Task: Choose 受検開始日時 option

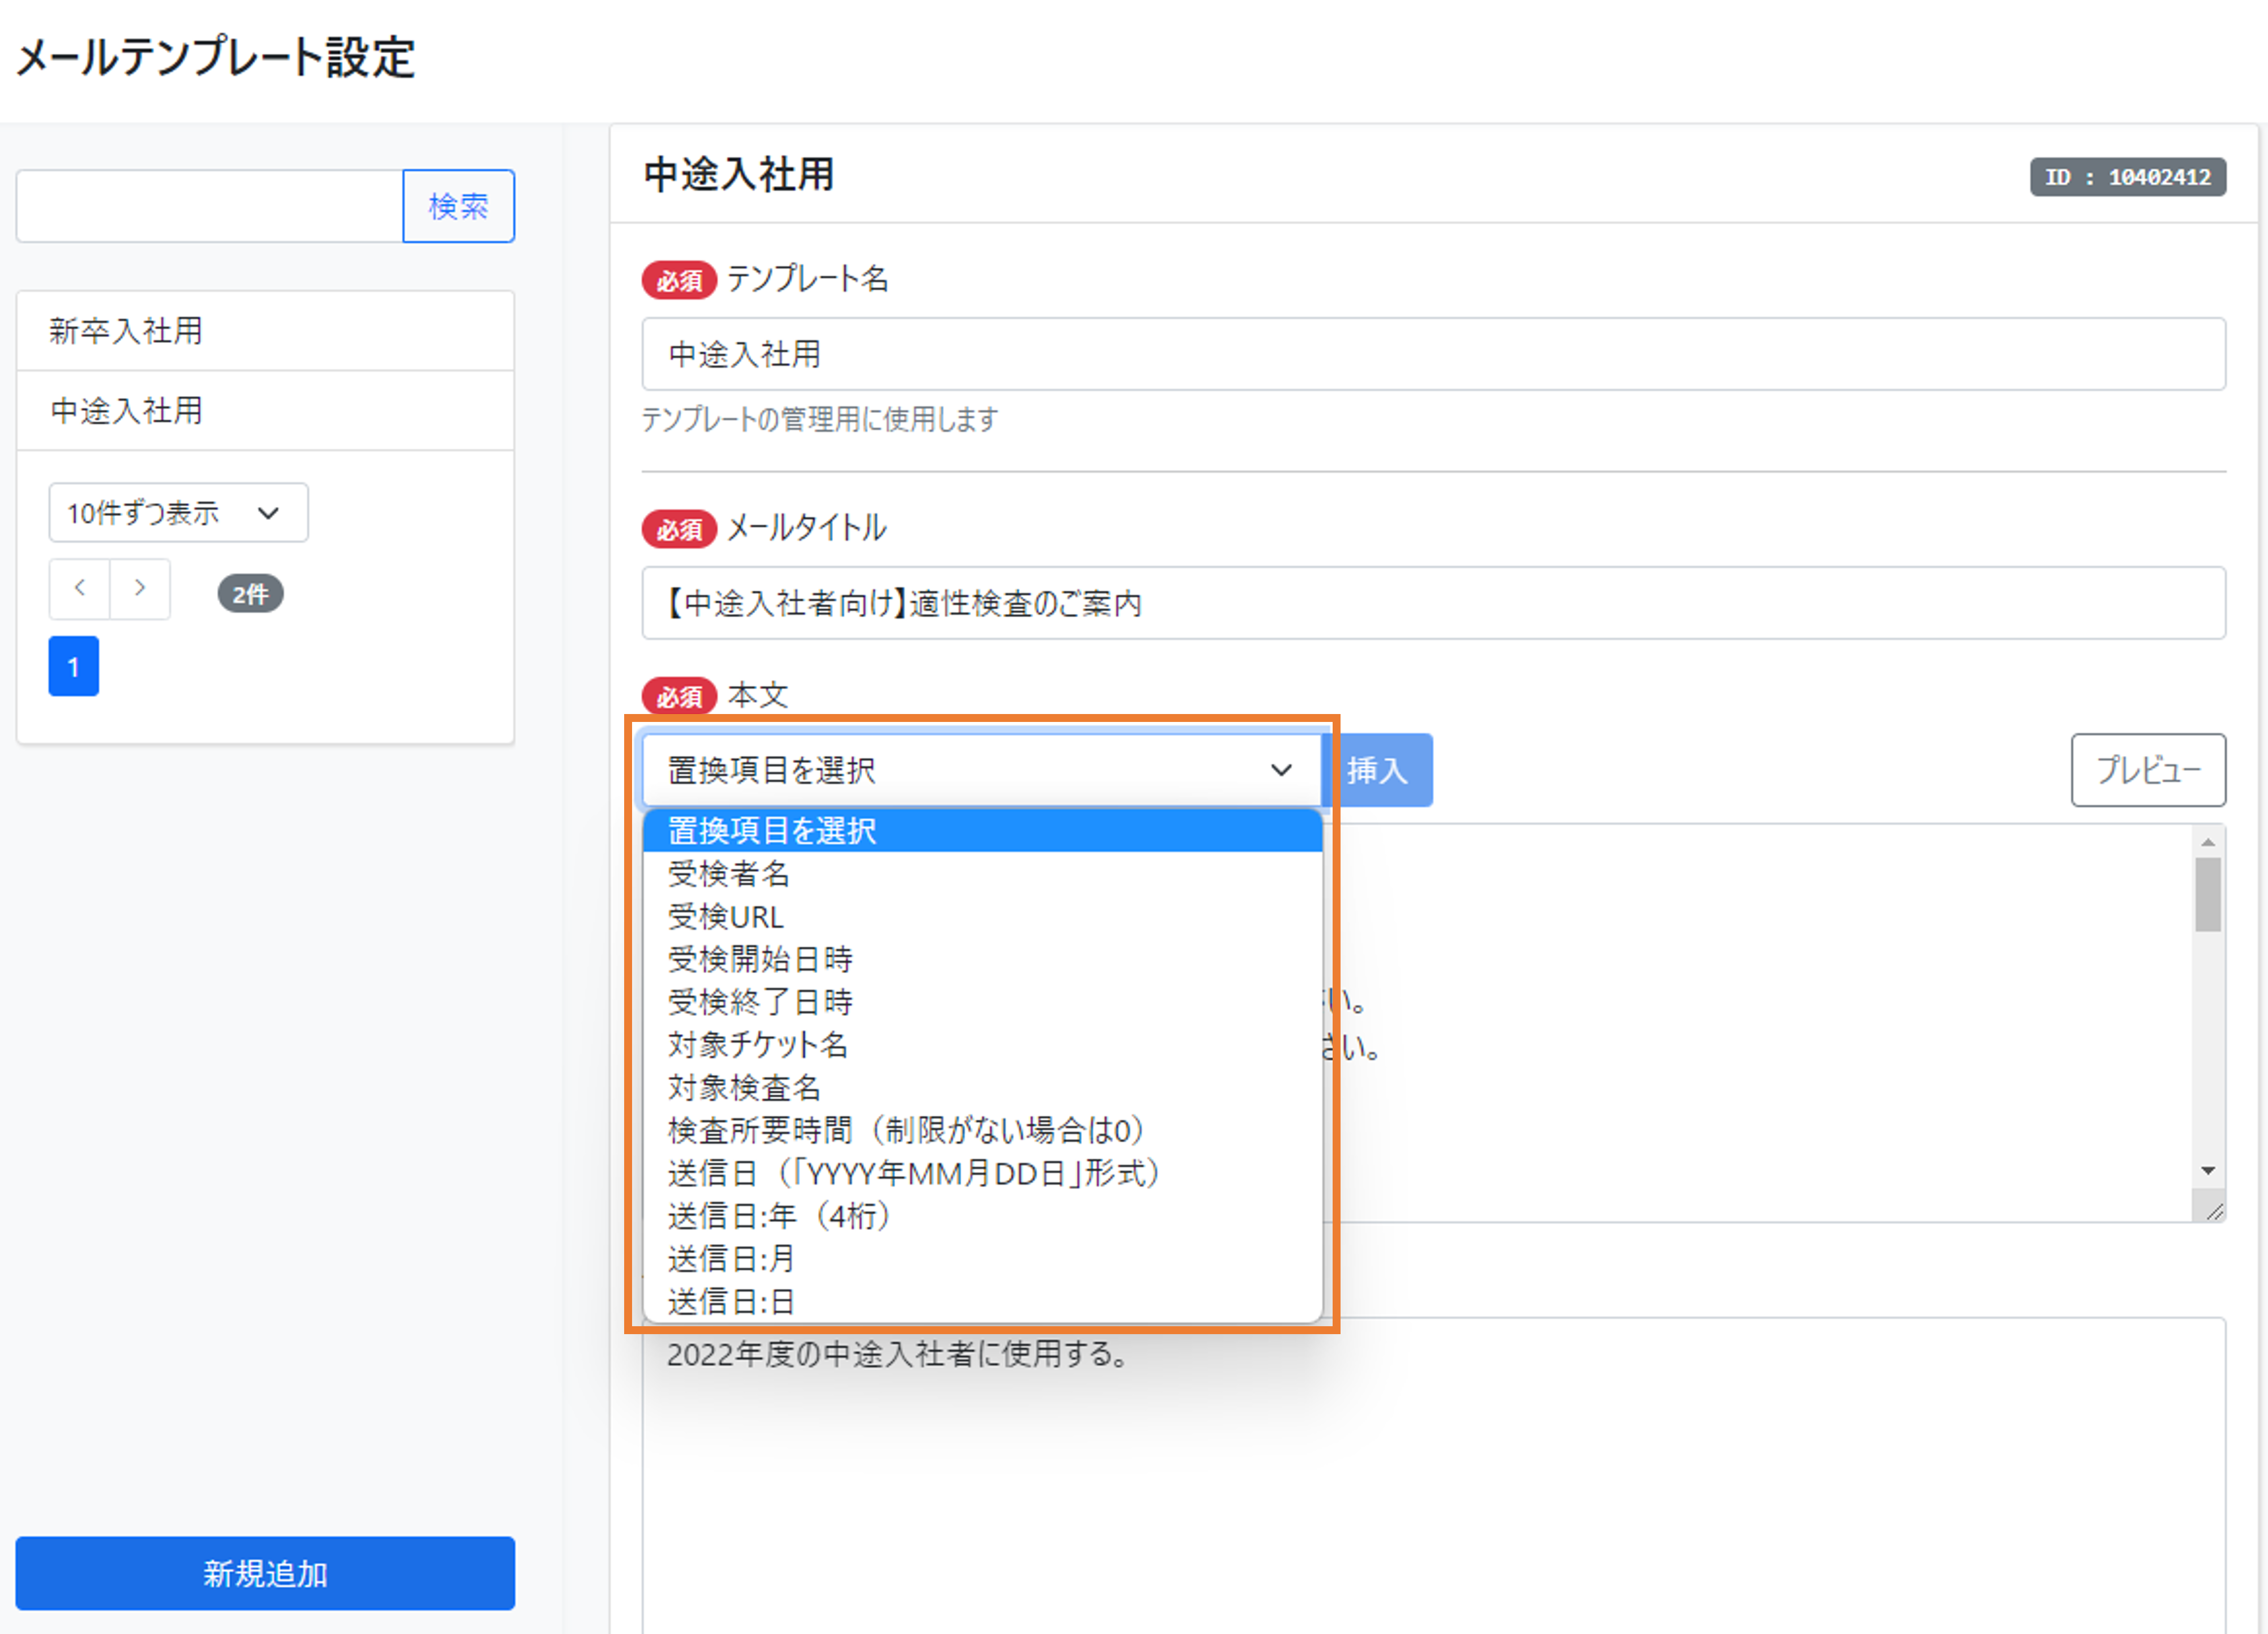Action: pos(982,960)
